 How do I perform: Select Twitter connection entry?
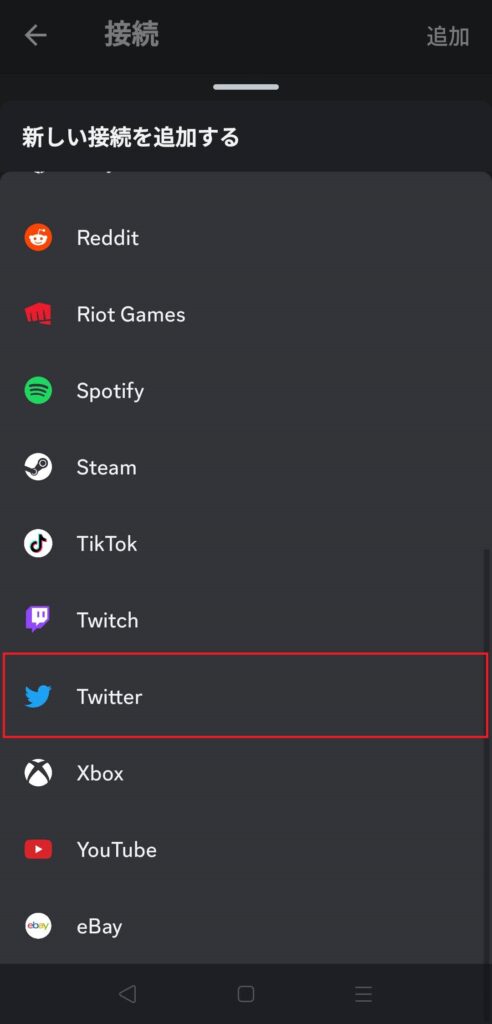(246, 696)
